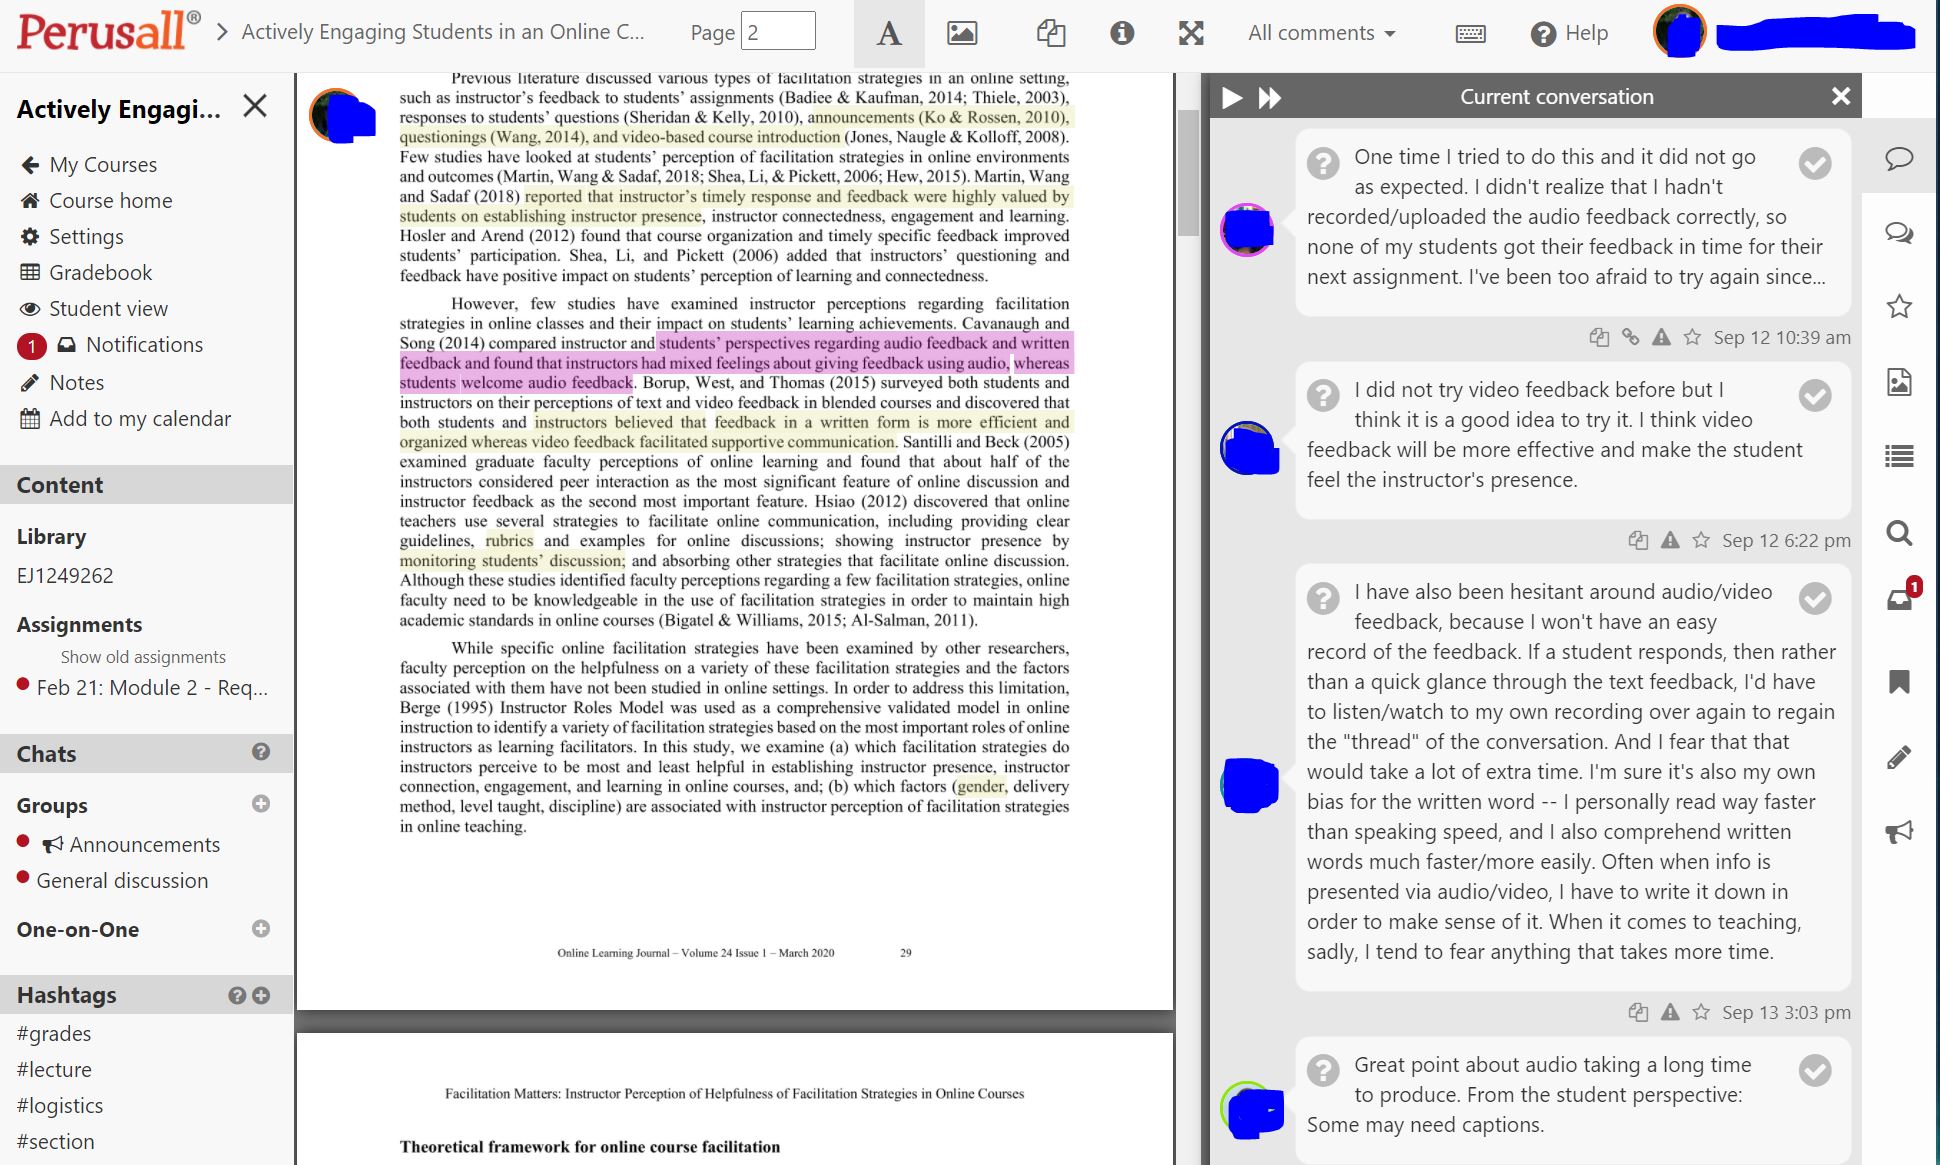
Task: Open Help
Action: pos(1569,32)
